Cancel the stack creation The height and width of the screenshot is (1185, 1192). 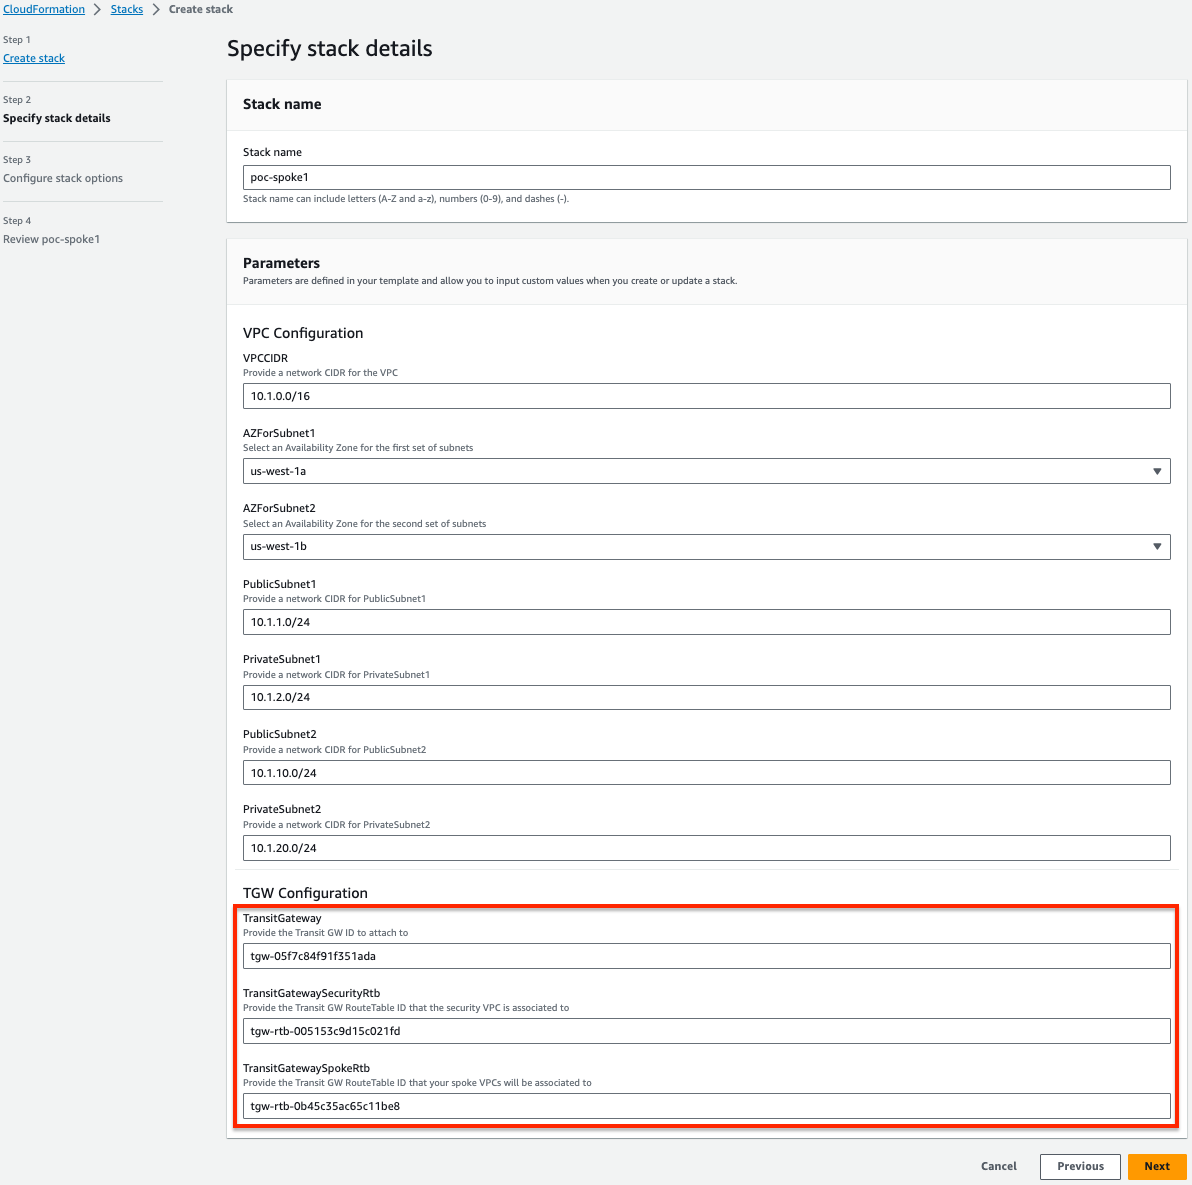pyautogui.click(x=998, y=1166)
